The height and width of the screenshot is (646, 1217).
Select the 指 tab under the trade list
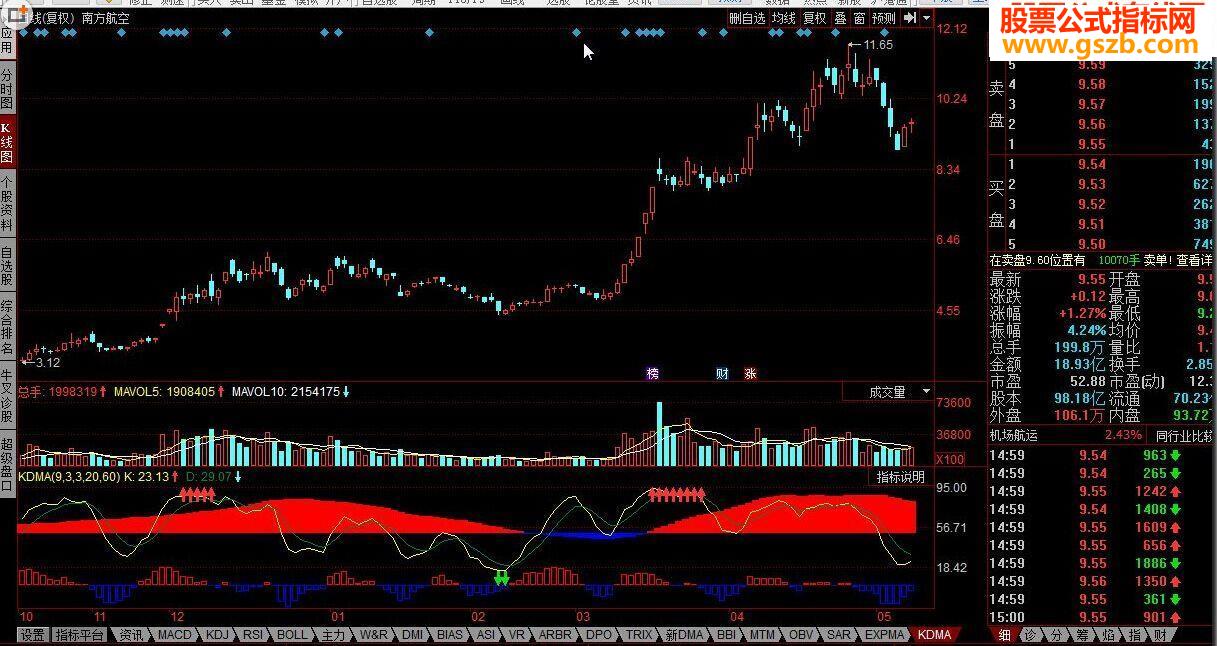(1134, 635)
